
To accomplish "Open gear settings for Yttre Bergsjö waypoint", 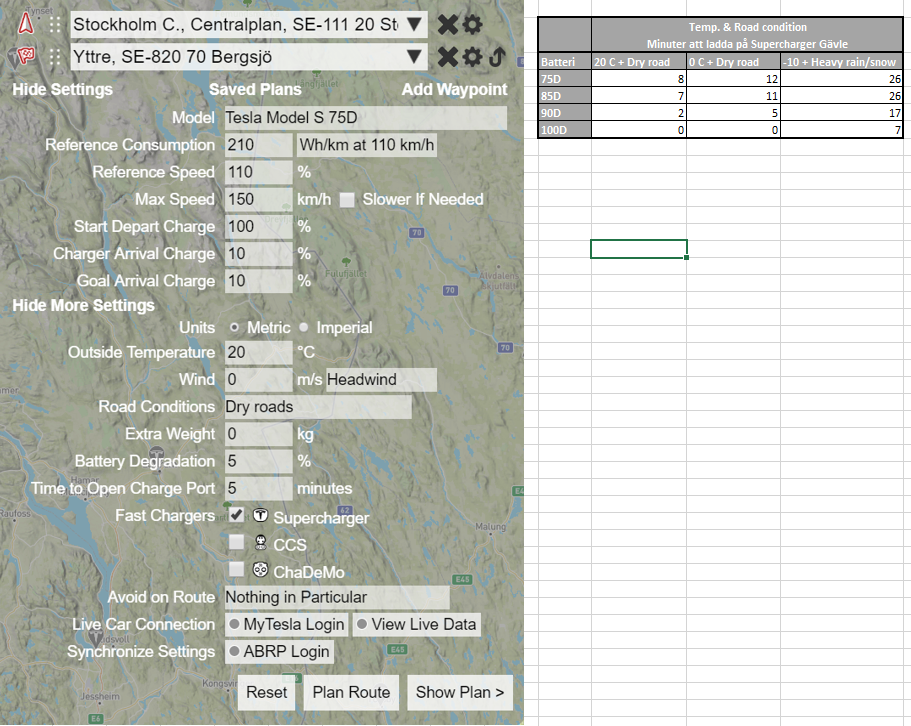I will (x=472, y=57).
